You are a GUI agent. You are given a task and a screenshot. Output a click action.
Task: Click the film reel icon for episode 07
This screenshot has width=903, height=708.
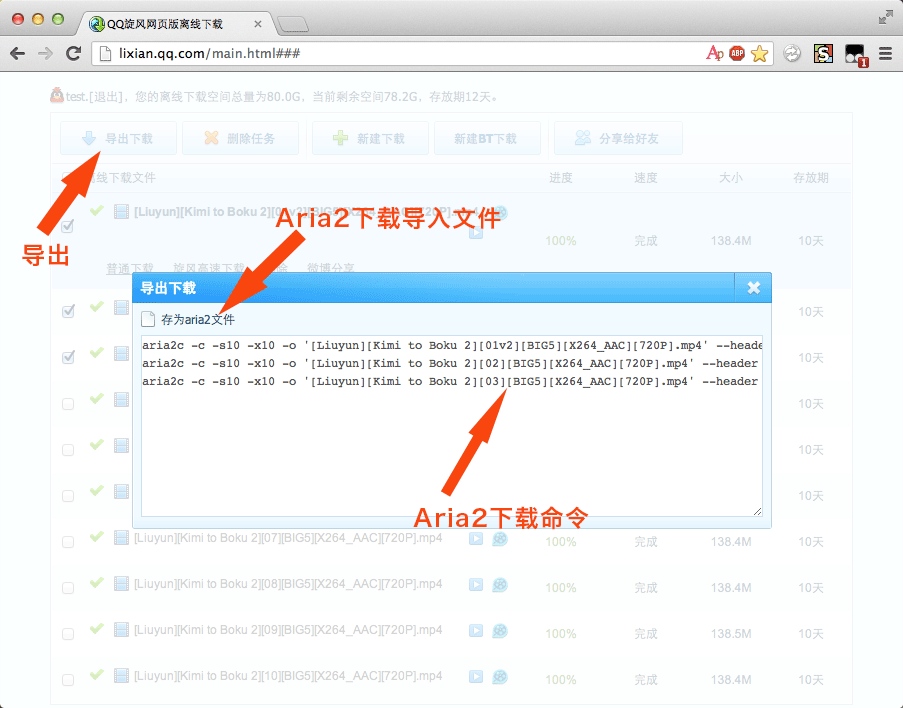point(500,539)
